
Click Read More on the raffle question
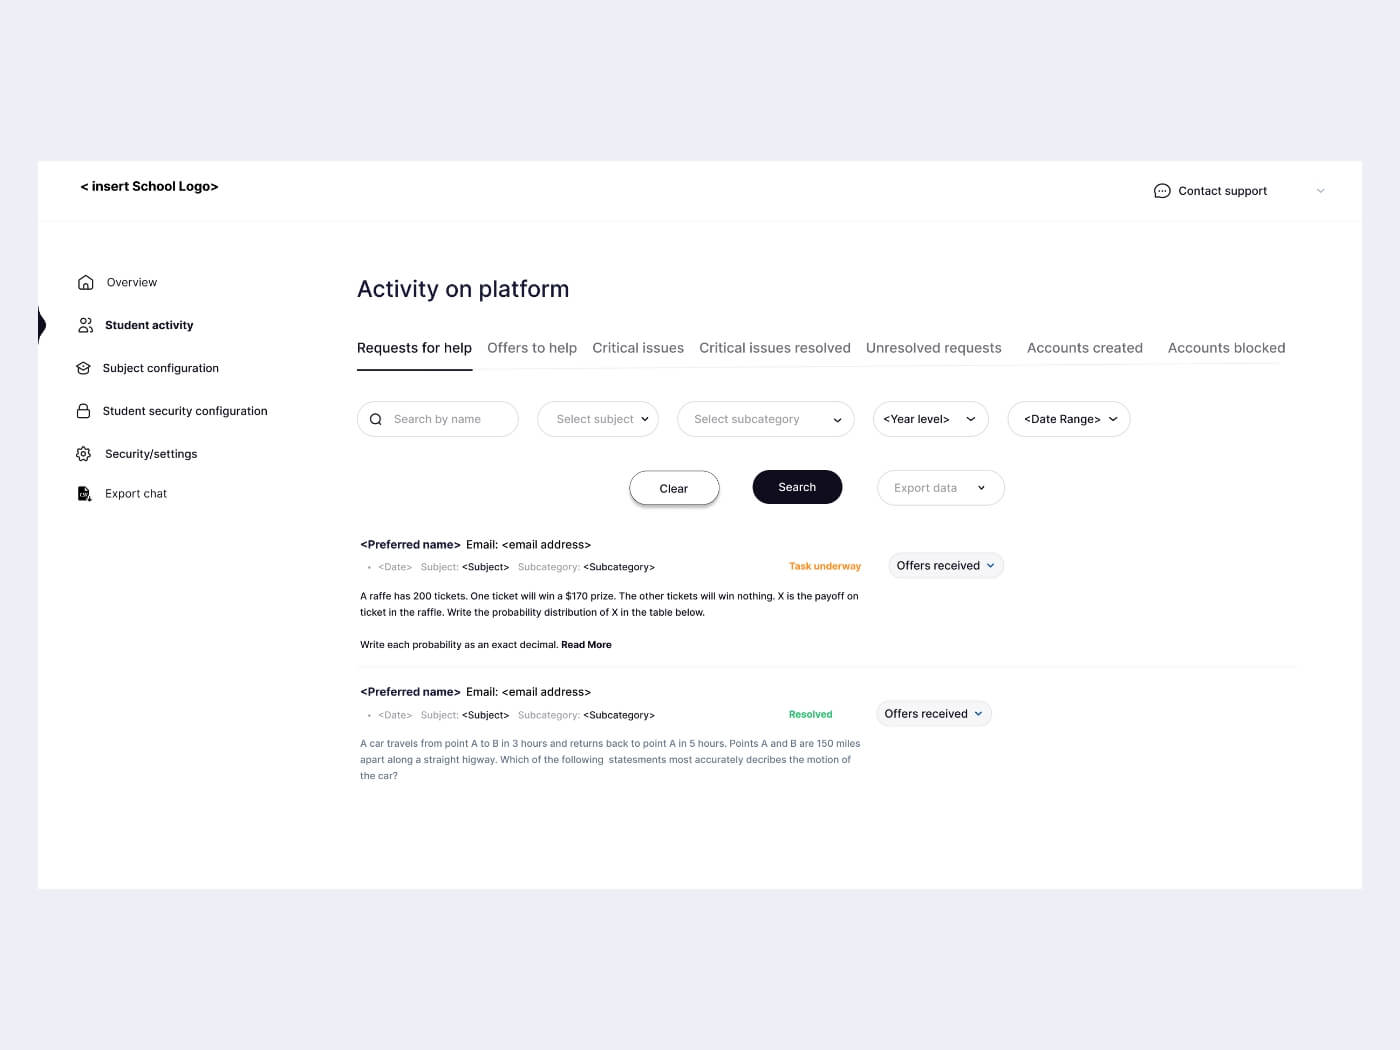coord(586,644)
